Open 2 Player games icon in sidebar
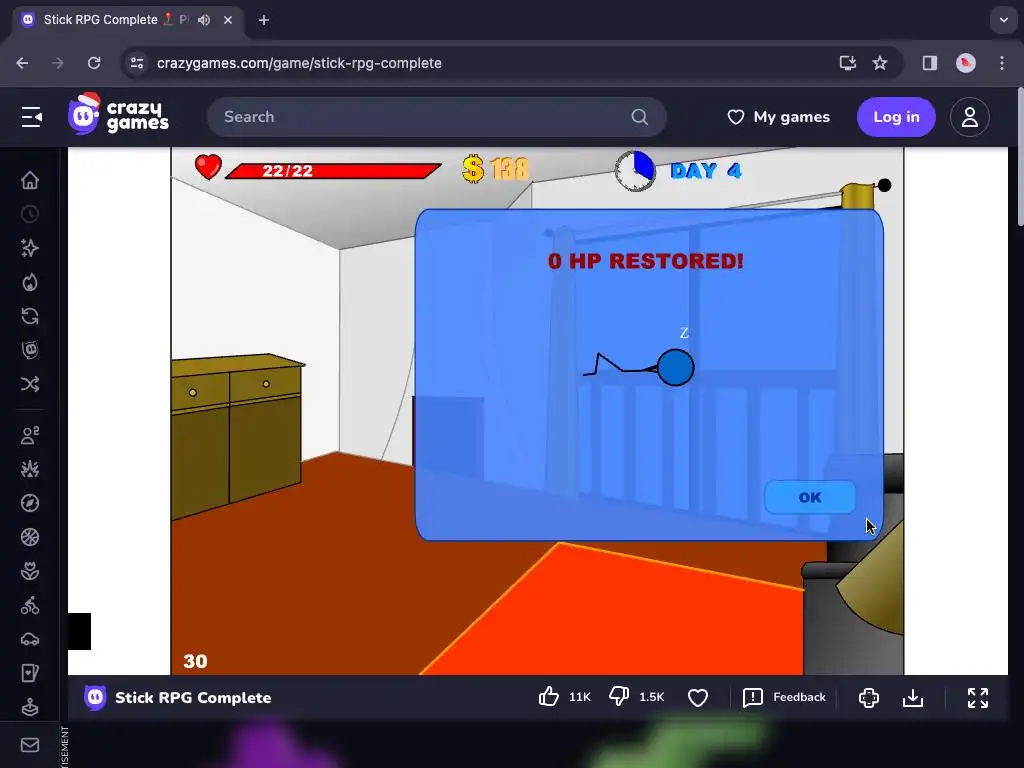Screen dimensions: 1024x768 point(30,435)
